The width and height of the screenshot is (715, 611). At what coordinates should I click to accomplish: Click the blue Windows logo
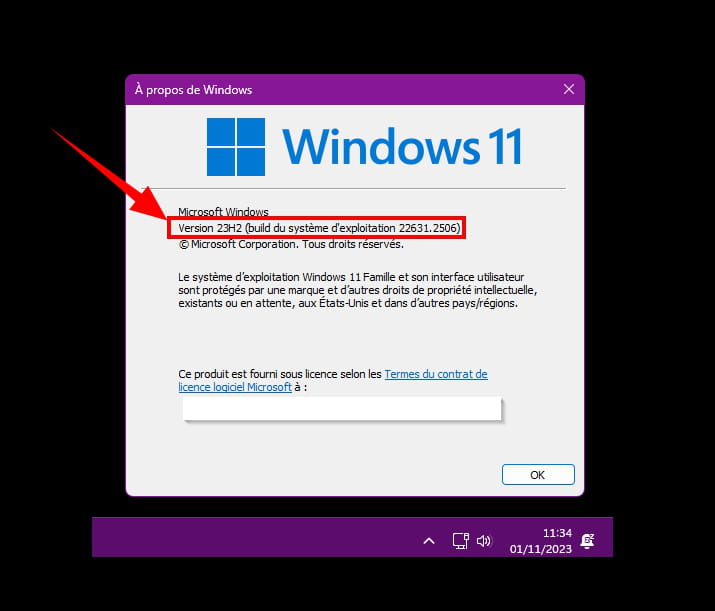tap(236, 147)
